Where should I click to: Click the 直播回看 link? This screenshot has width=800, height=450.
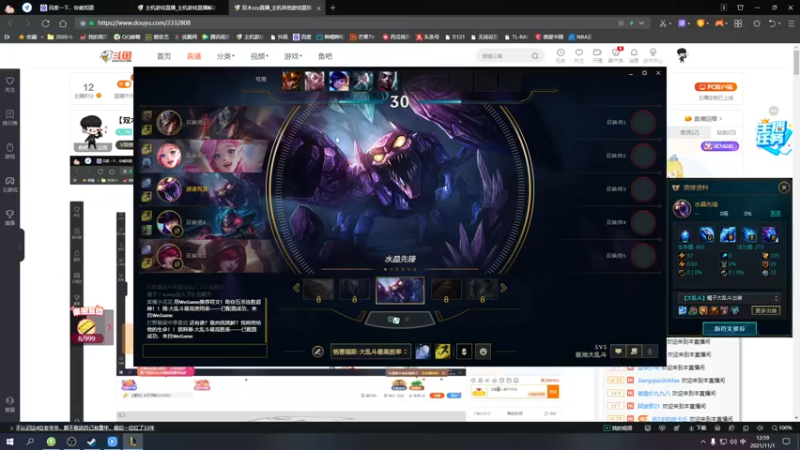(x=703, y=118)
